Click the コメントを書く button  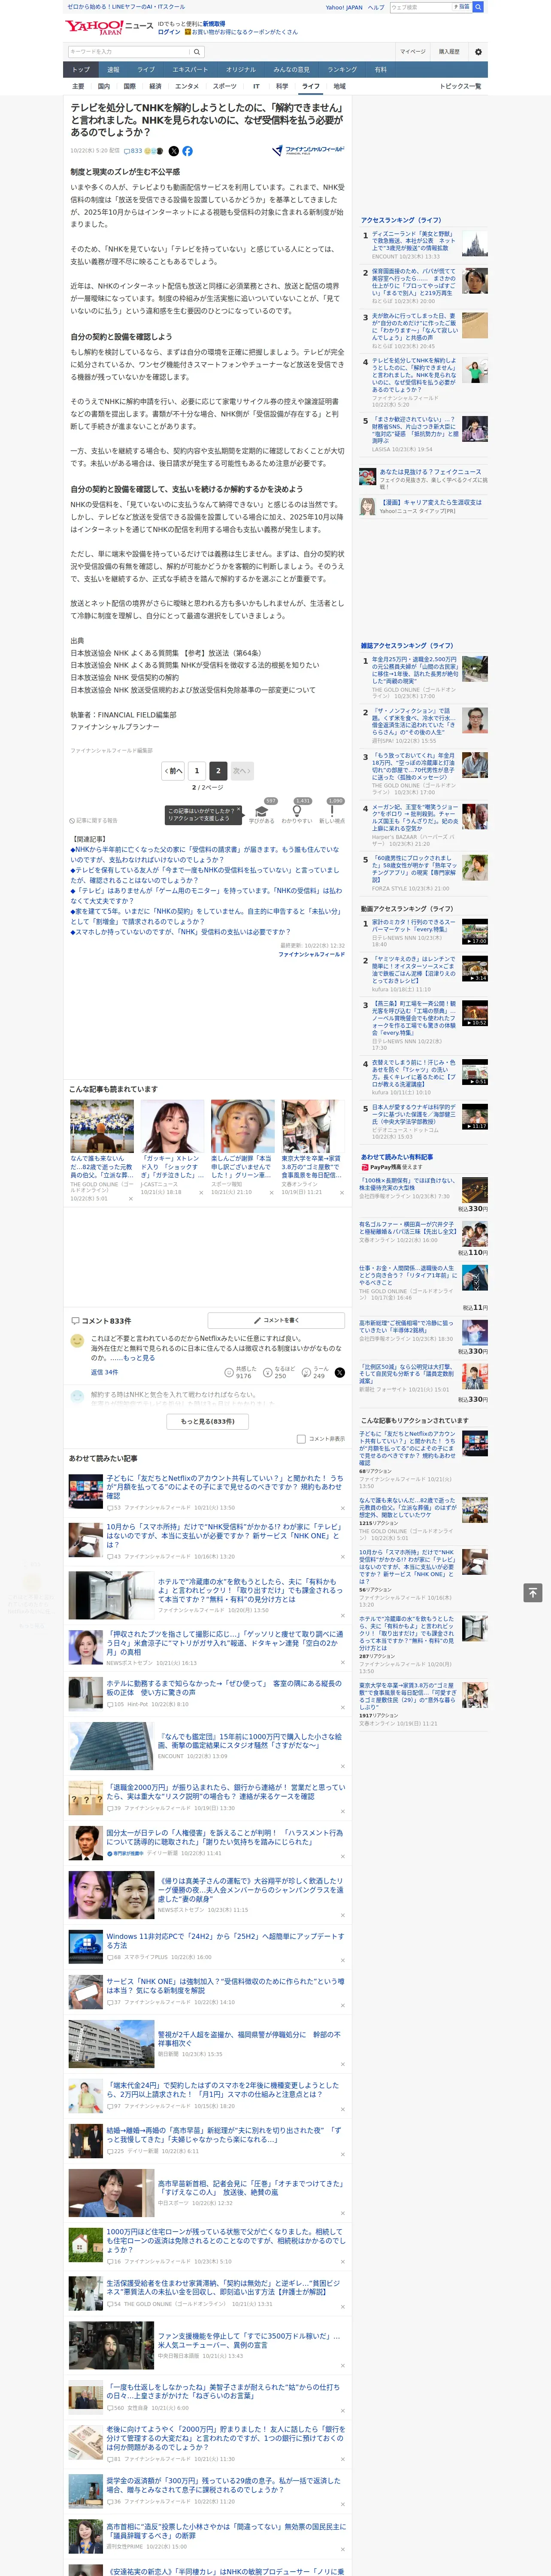(x=276, y=1320)
